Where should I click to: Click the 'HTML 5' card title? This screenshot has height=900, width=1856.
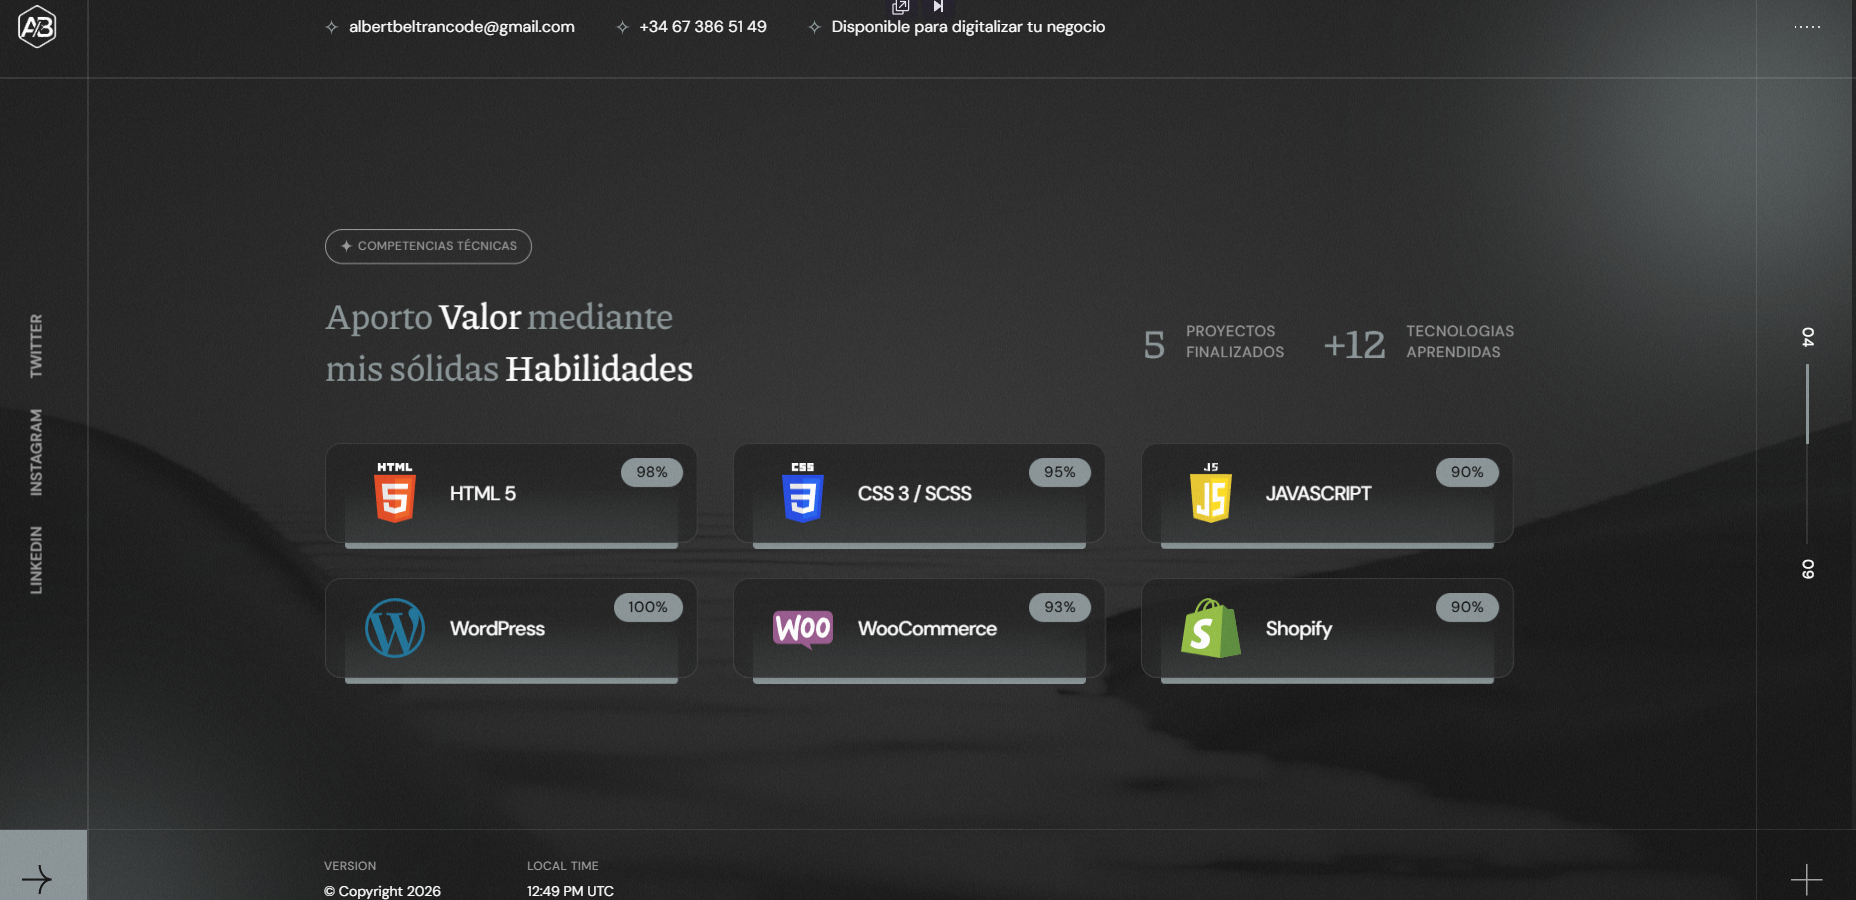(483, 494)
